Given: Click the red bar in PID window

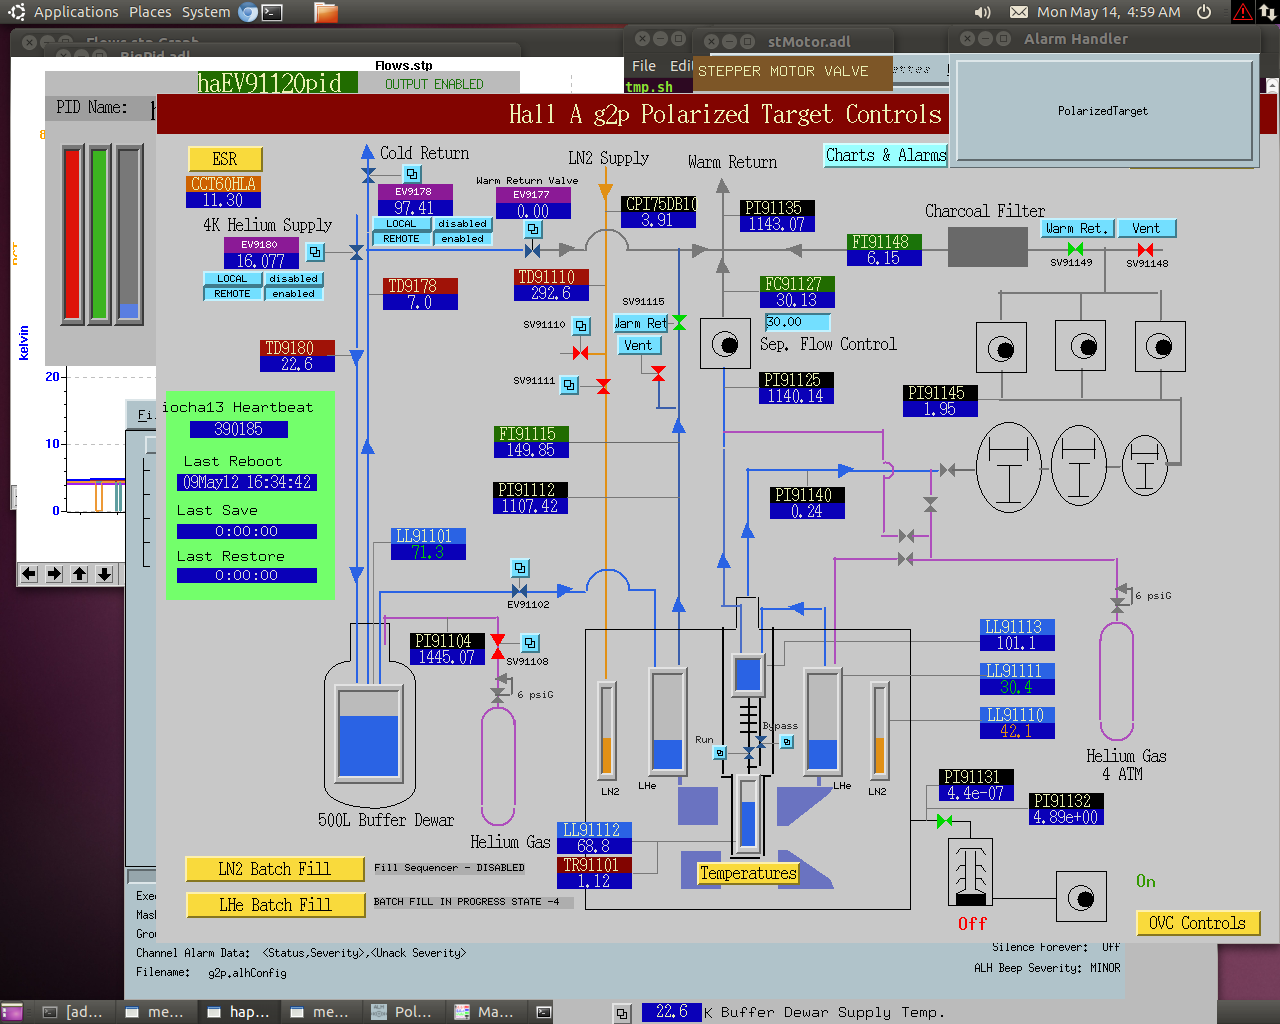Looking at the screenshot, I should pos(72,234).
